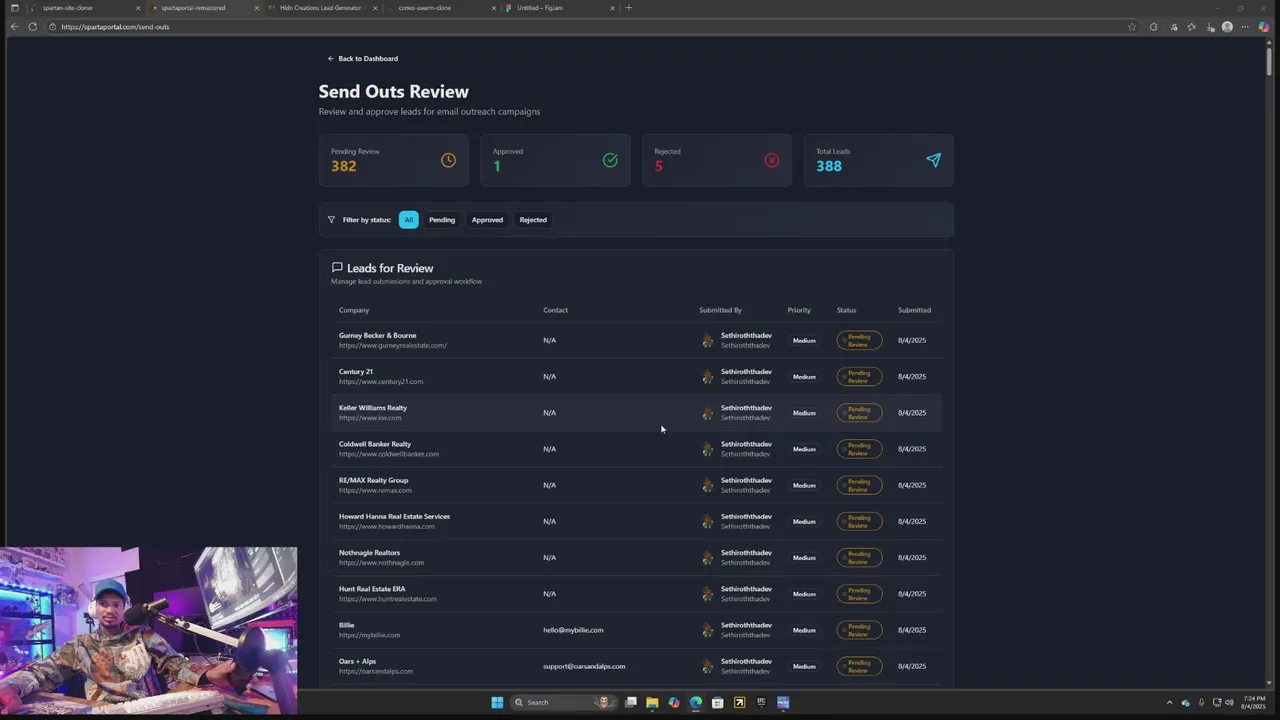The height and width of the screenshot is (720, 1280).
Task: Open Epic Games launcher from taskbar
Action: tap(761, 702)
